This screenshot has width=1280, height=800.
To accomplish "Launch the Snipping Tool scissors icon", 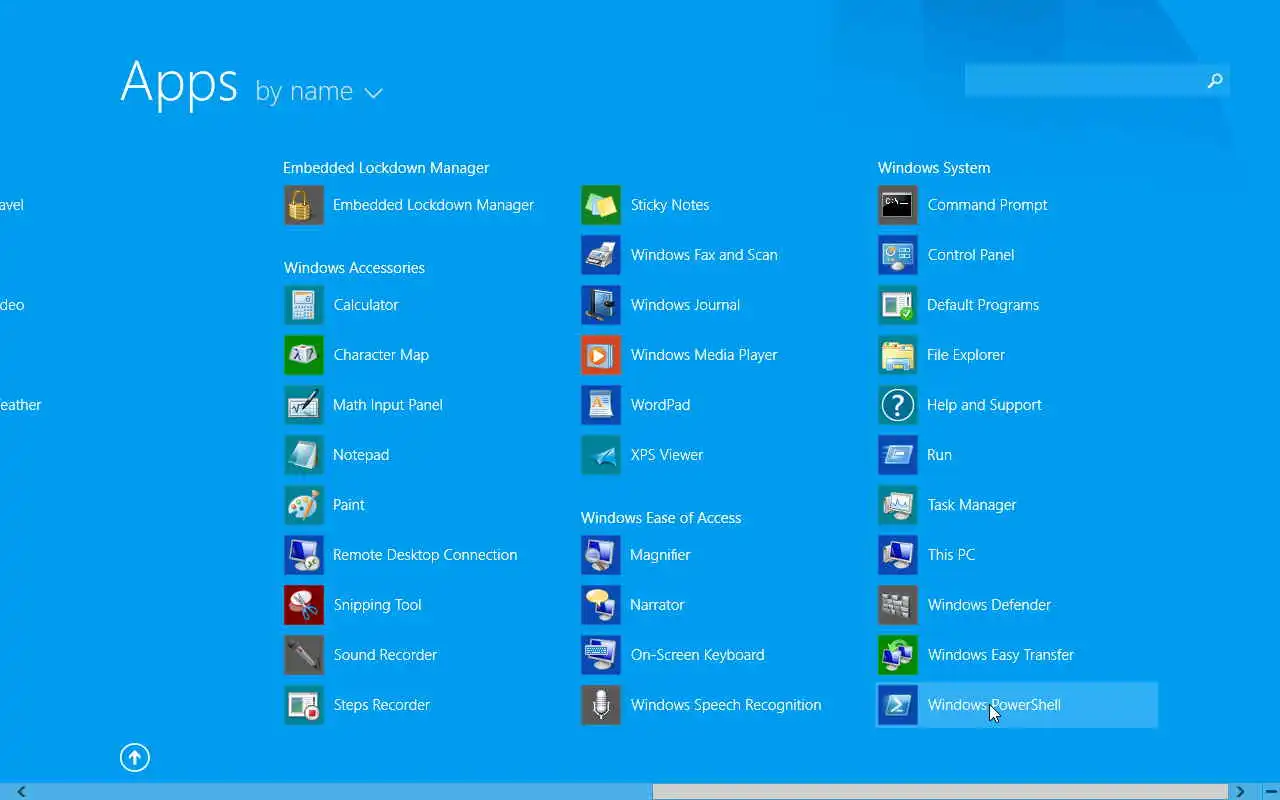I will [303, 605].
